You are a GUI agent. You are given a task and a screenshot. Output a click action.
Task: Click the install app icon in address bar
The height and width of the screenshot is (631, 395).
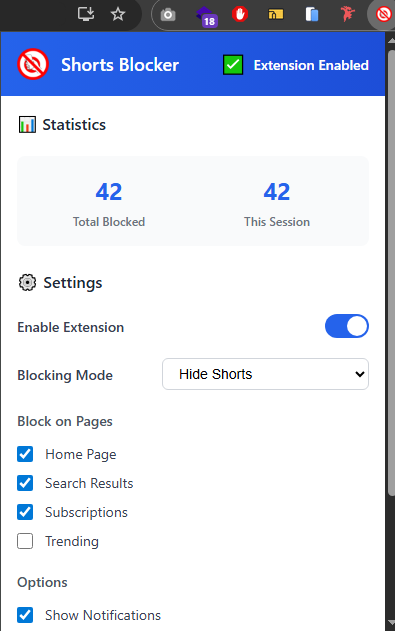click(x=86, y=14)
